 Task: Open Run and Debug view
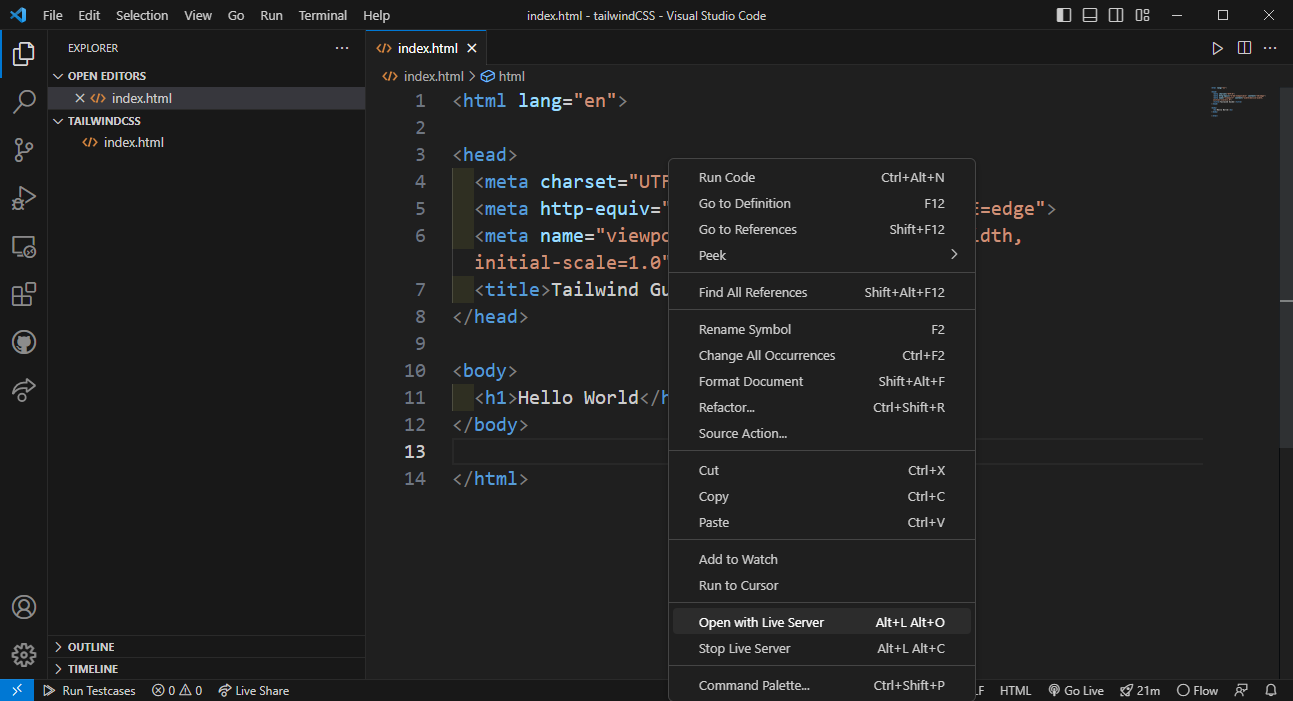point(24,198)
